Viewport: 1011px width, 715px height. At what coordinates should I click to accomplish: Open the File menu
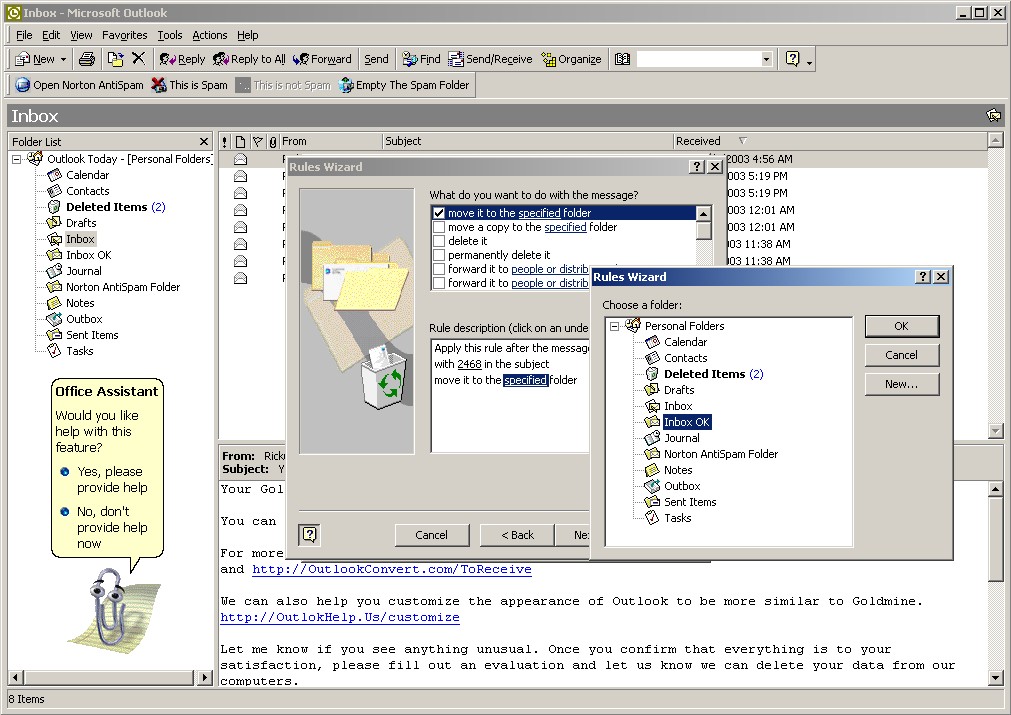pos(24,35)
